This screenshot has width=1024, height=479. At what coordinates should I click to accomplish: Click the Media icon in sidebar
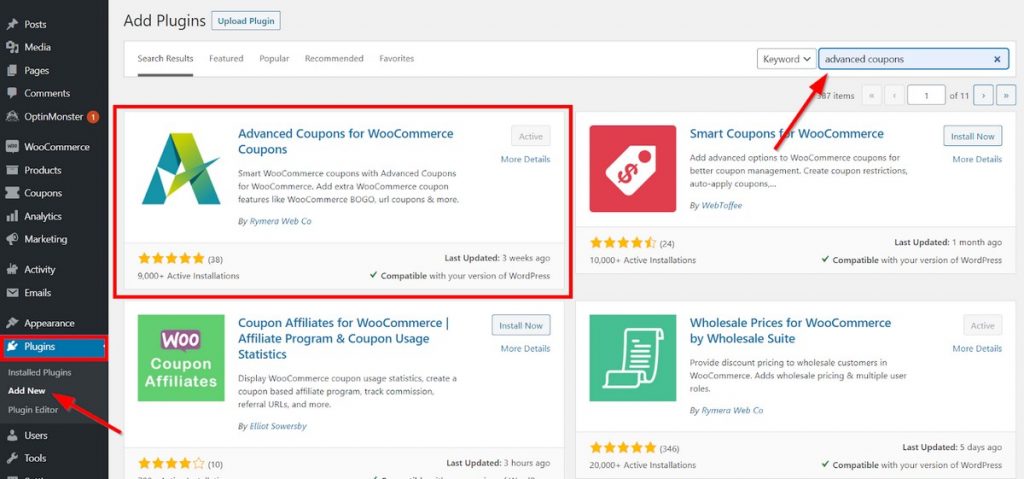click(x=12, y=47)
